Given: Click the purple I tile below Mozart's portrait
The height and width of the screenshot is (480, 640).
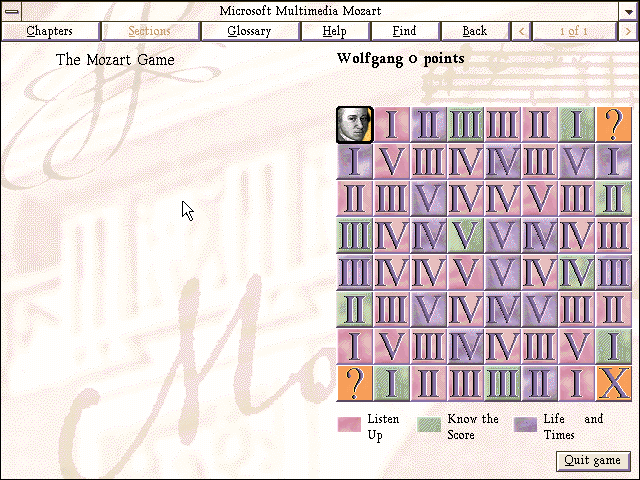Looking at the screenshot, I should pos(355,162).
